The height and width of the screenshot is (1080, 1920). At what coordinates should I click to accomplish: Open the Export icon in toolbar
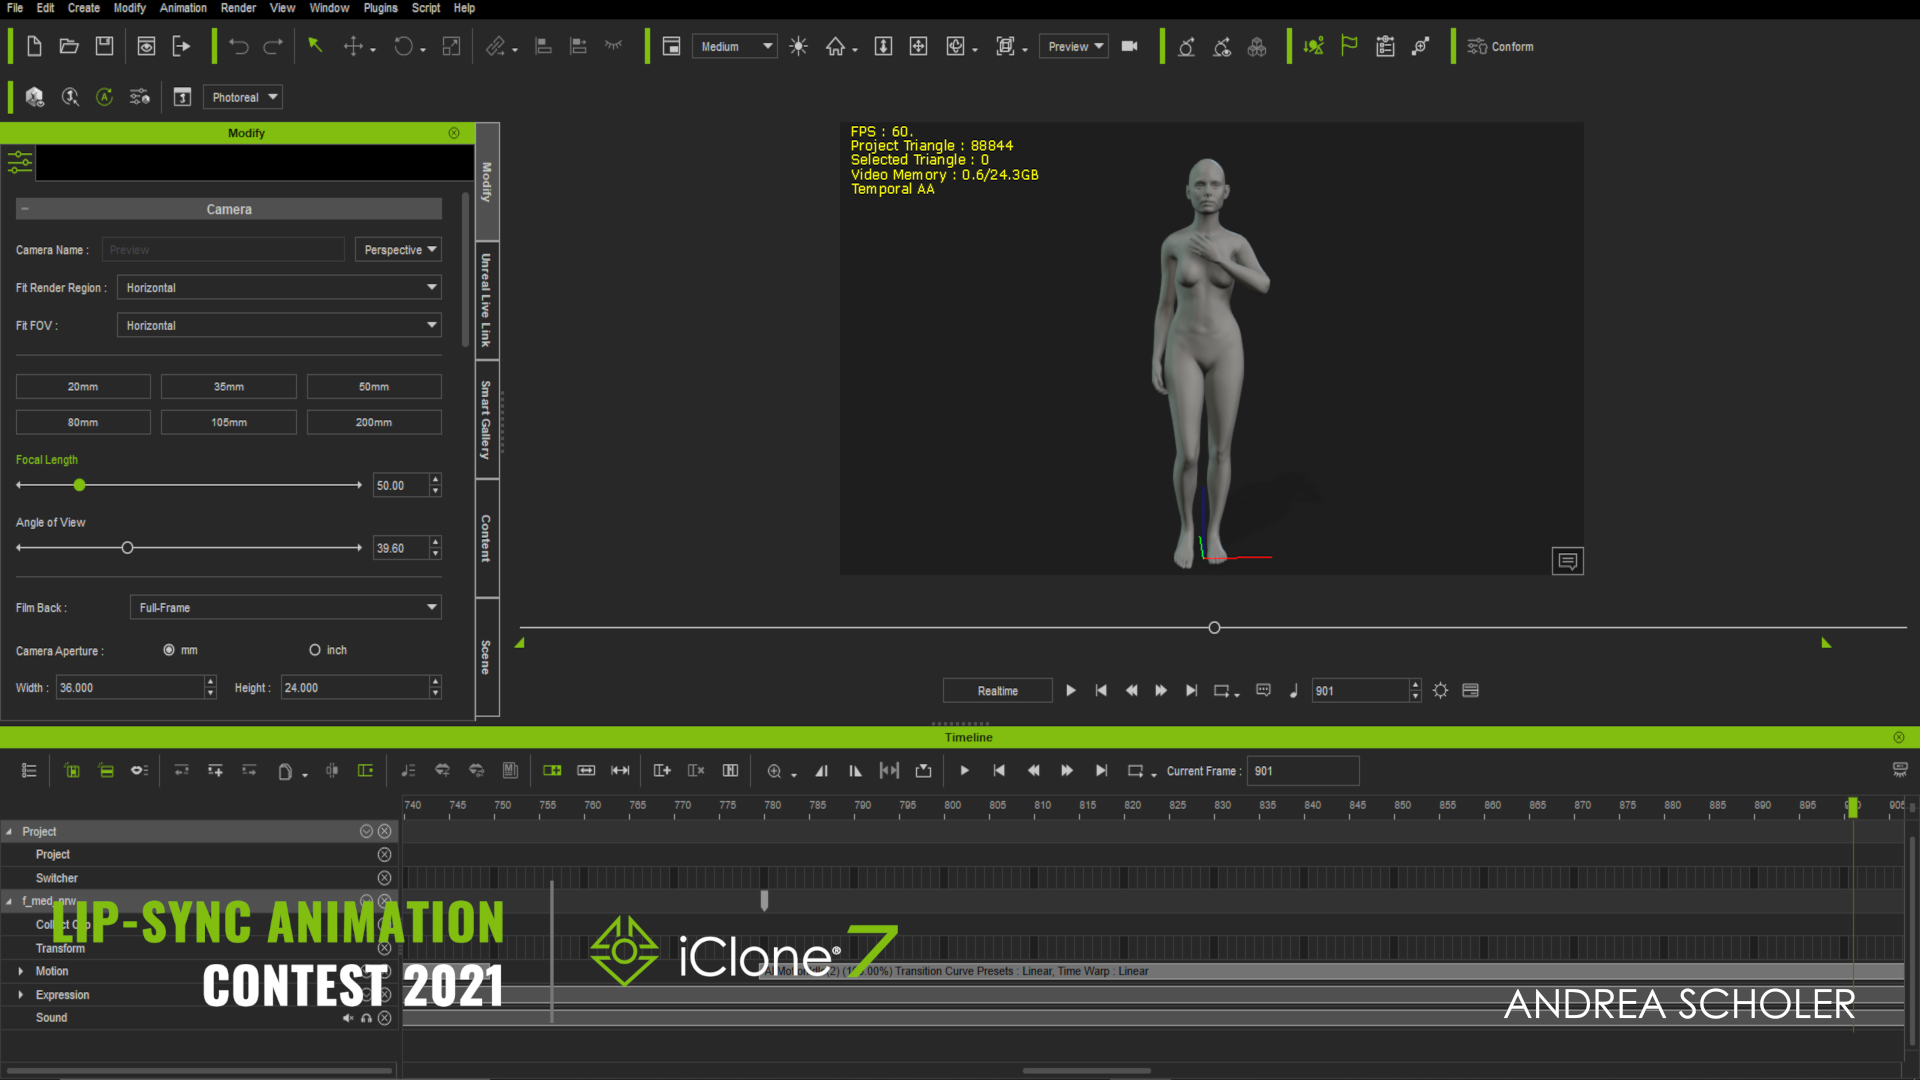coord(181,46)
